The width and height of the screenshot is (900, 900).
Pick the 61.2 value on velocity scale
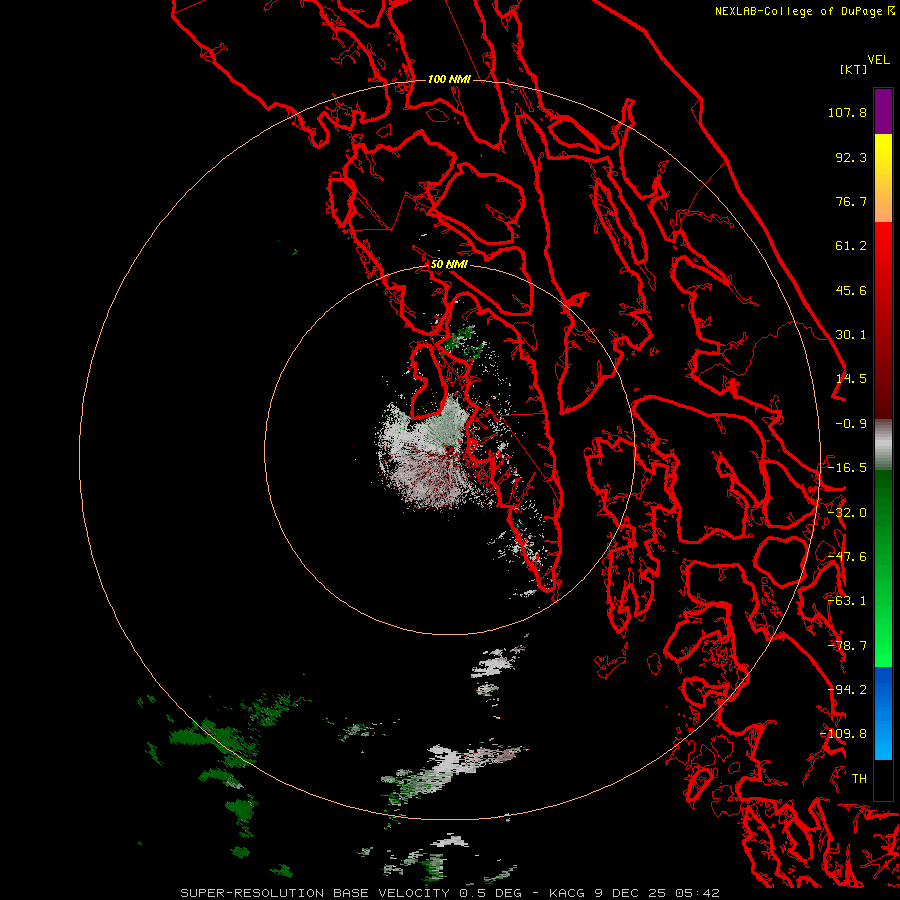851,246
